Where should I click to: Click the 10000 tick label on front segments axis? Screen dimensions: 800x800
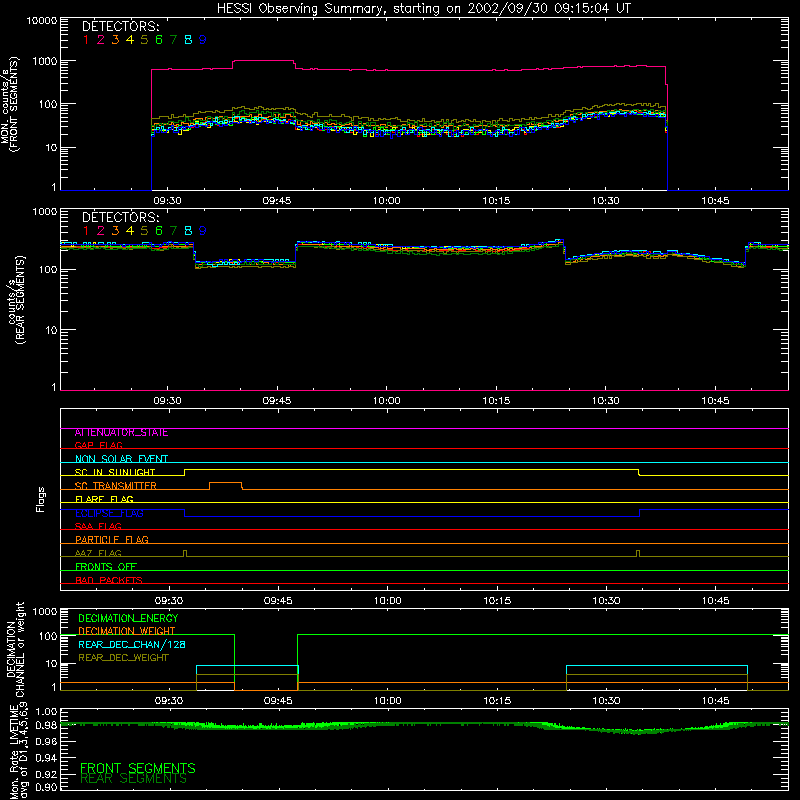pos(42,21)
